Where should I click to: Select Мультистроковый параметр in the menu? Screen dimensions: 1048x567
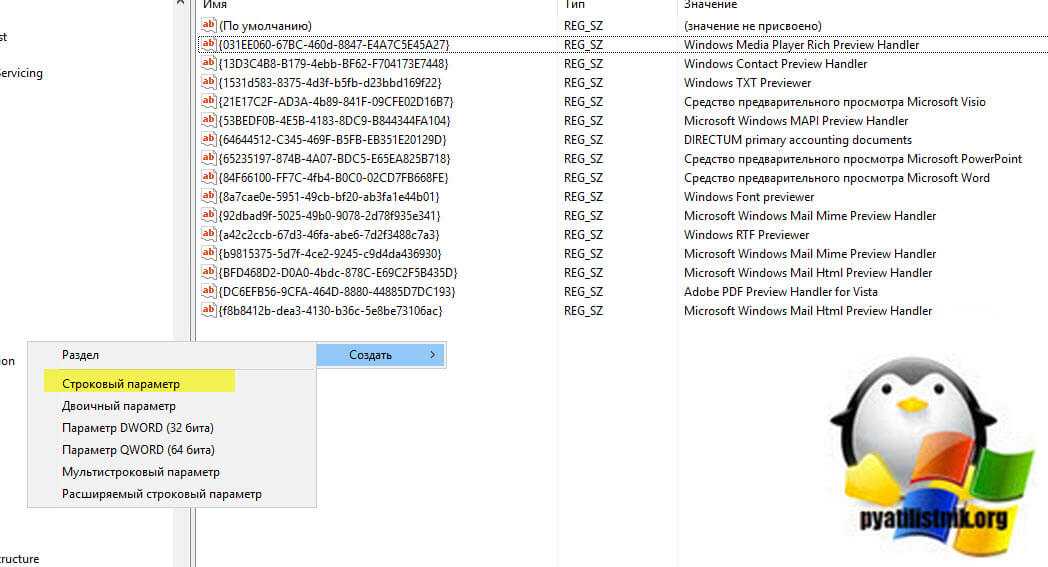tap(141, 472)
